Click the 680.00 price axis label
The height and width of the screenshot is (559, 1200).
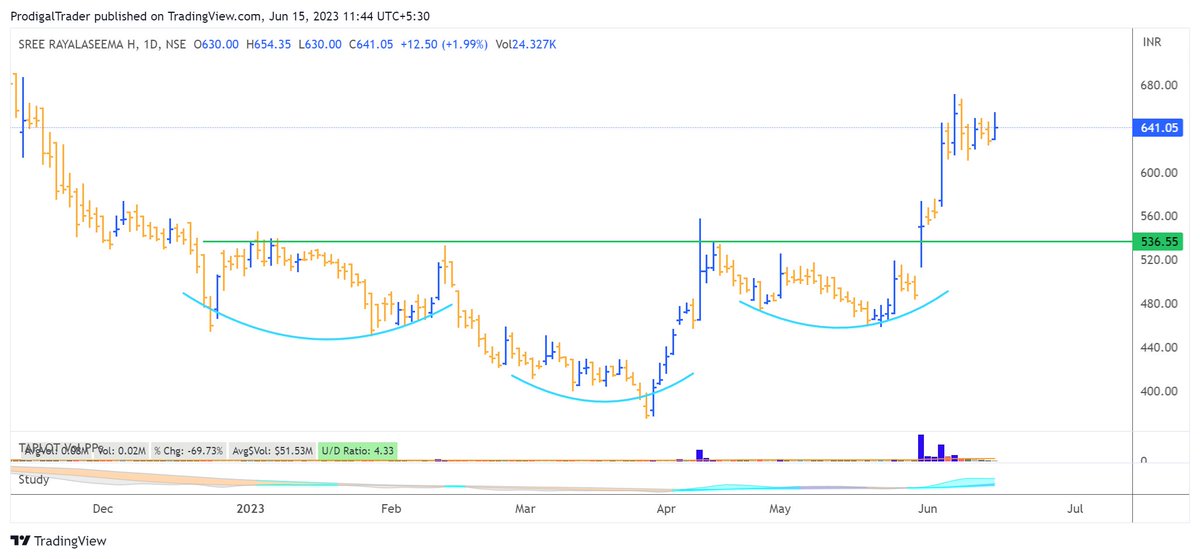click(x=1158, y=85)
